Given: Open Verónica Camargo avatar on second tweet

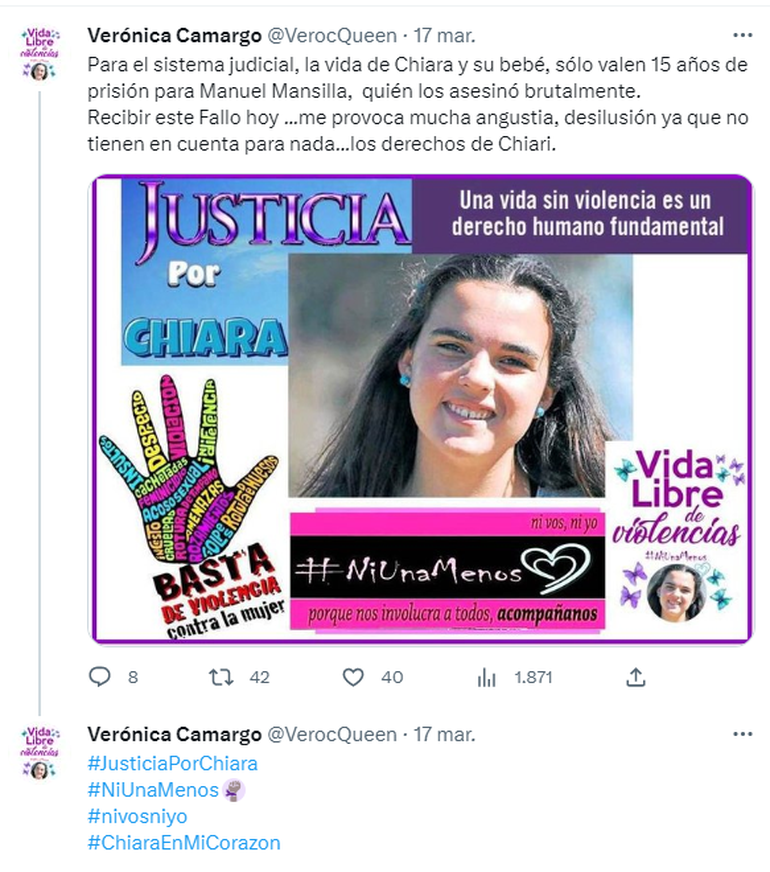Looking at the screenshot, I should point(39,753).
